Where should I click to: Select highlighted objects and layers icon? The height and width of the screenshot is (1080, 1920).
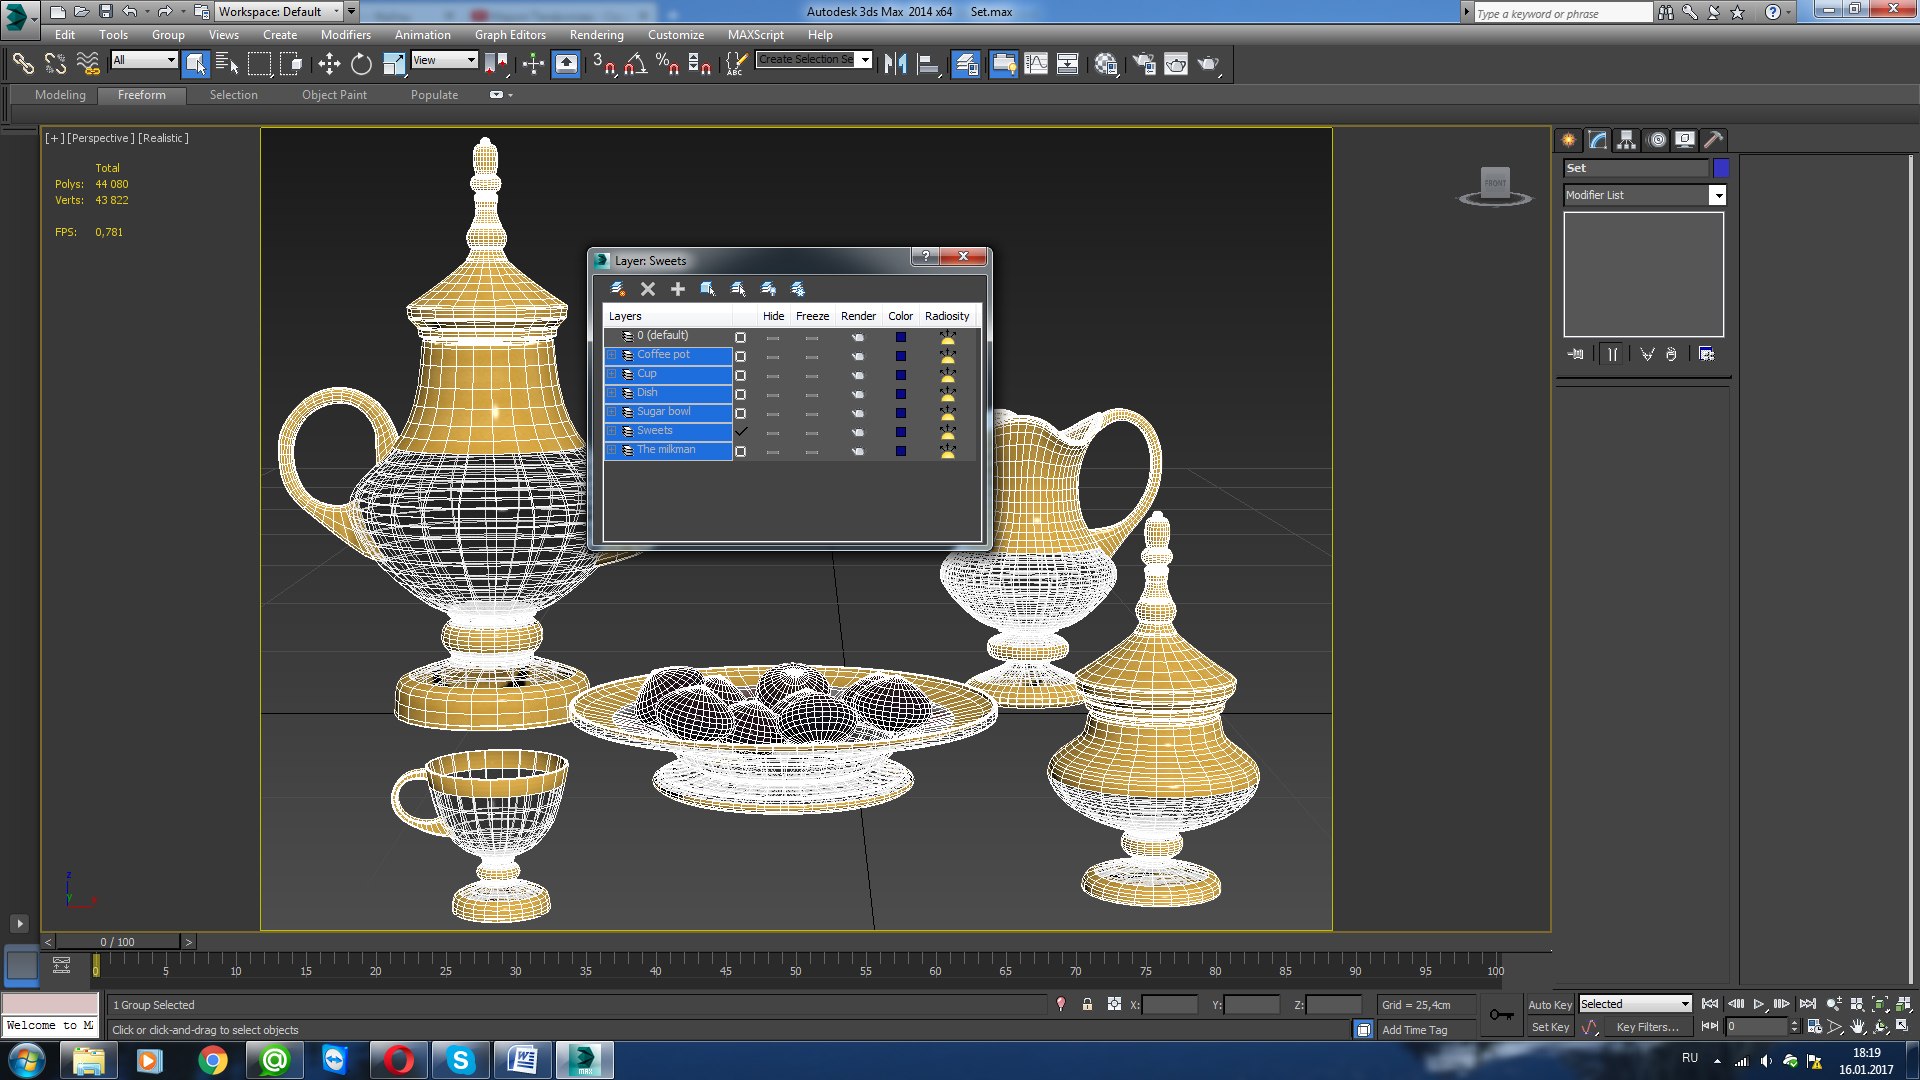708,289
